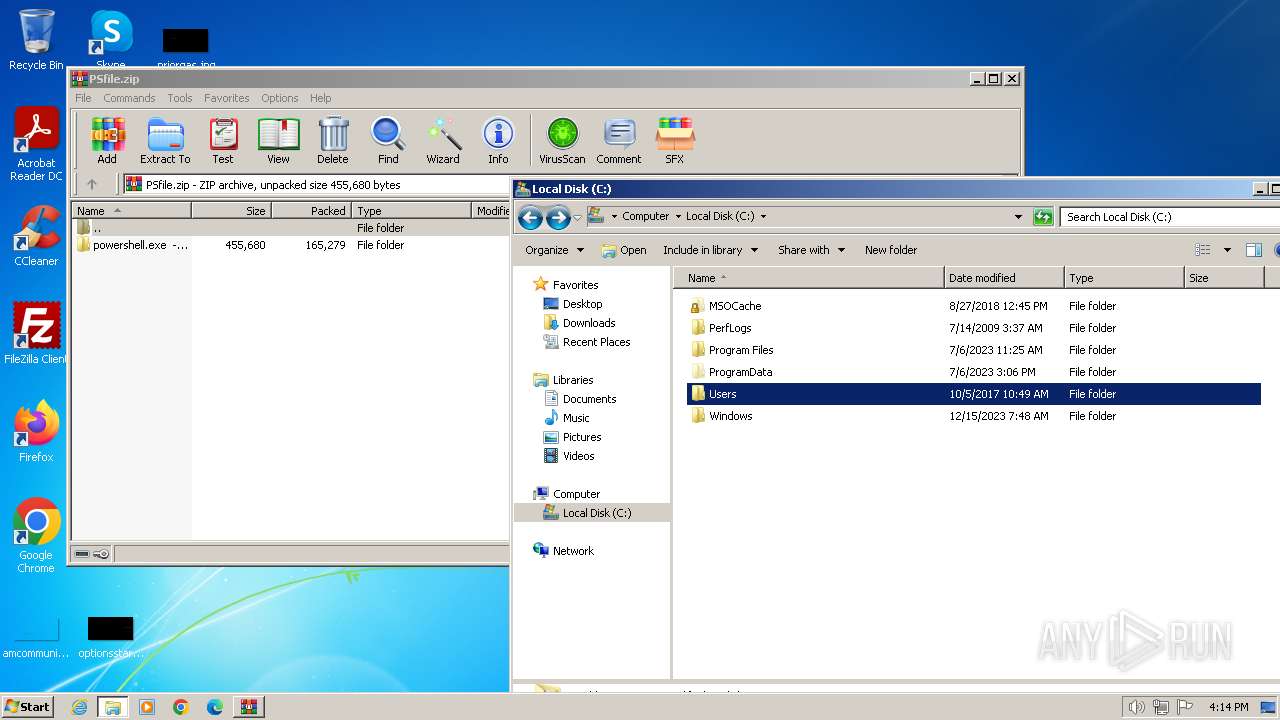1280x720 pixels.
Task: Show archive Info
Action: [x=498, y=140]
